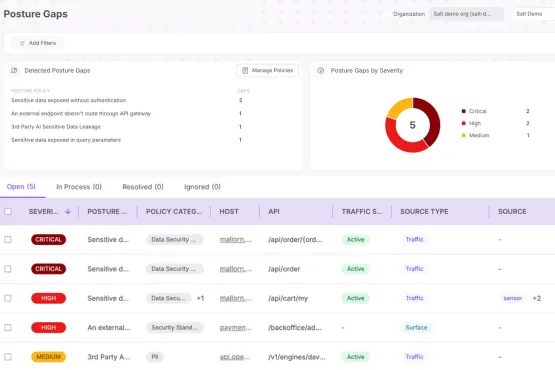Click the Surface source type tag

416,328
